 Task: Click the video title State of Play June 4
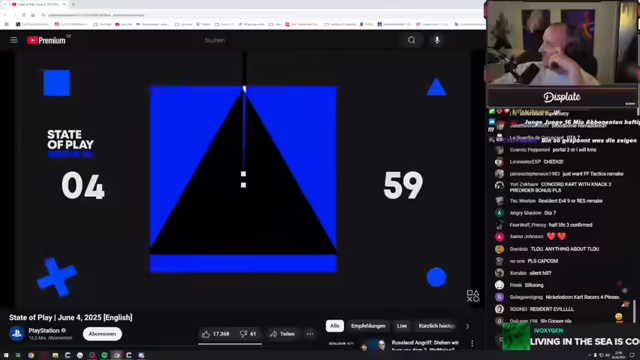pyautogui.click(x=71, y=318)
